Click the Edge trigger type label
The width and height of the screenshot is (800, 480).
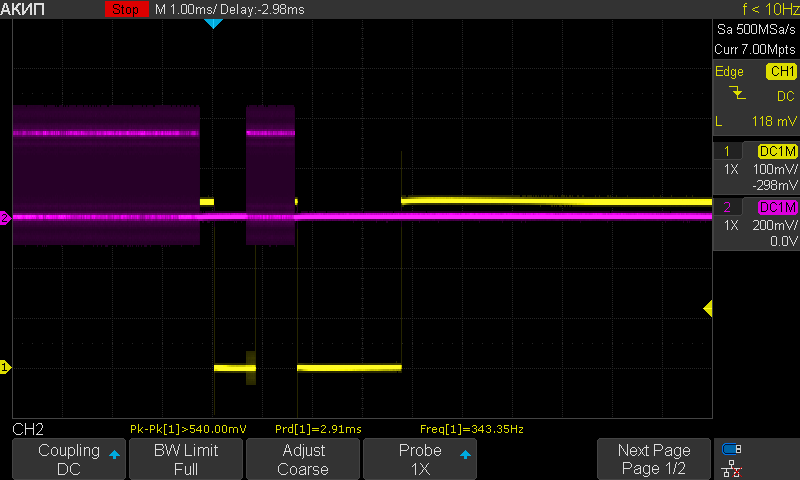click(x=729, y=72)
